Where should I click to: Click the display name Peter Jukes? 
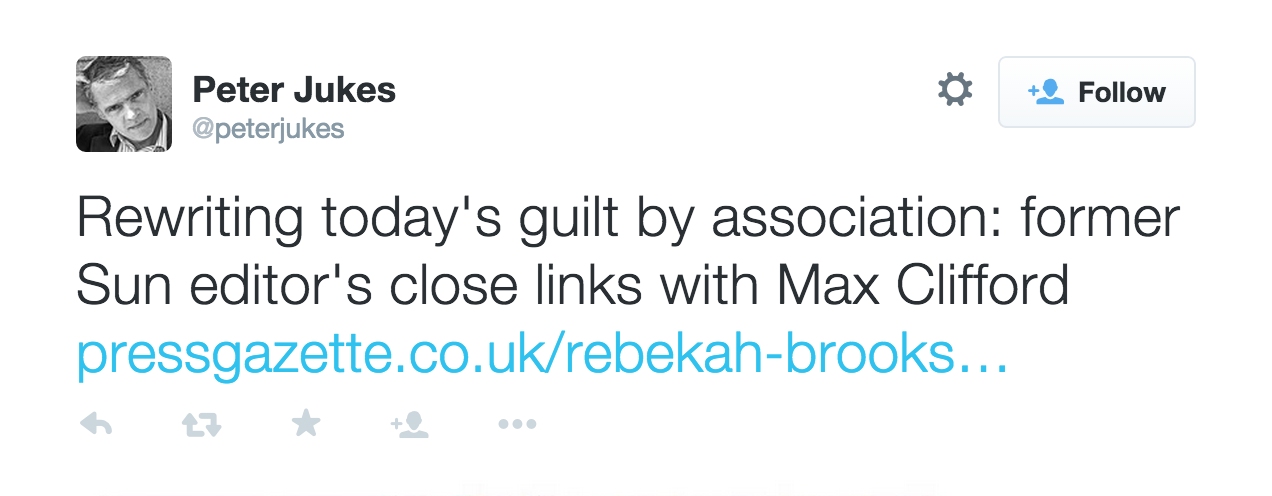pyautogui.click(x=294, y=90)
